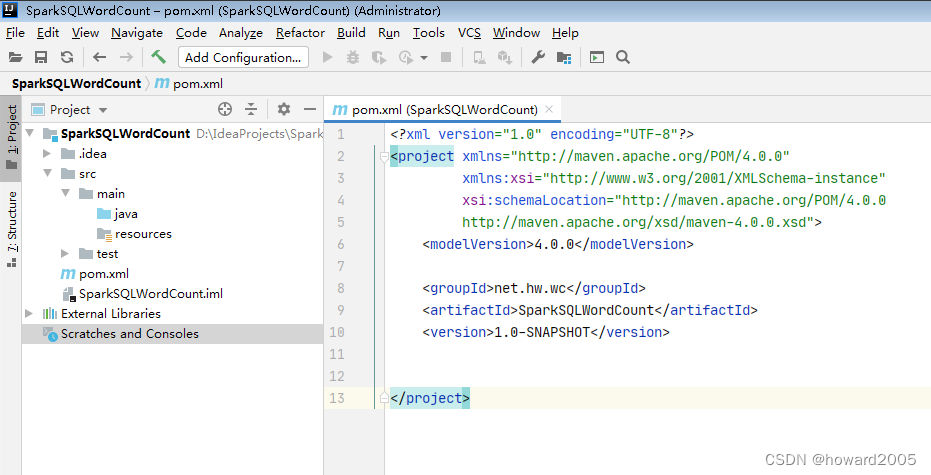Image resolution: width=931 pixels, height=475 pixels.
Task: Open the File menu
Action: (15, 33)
